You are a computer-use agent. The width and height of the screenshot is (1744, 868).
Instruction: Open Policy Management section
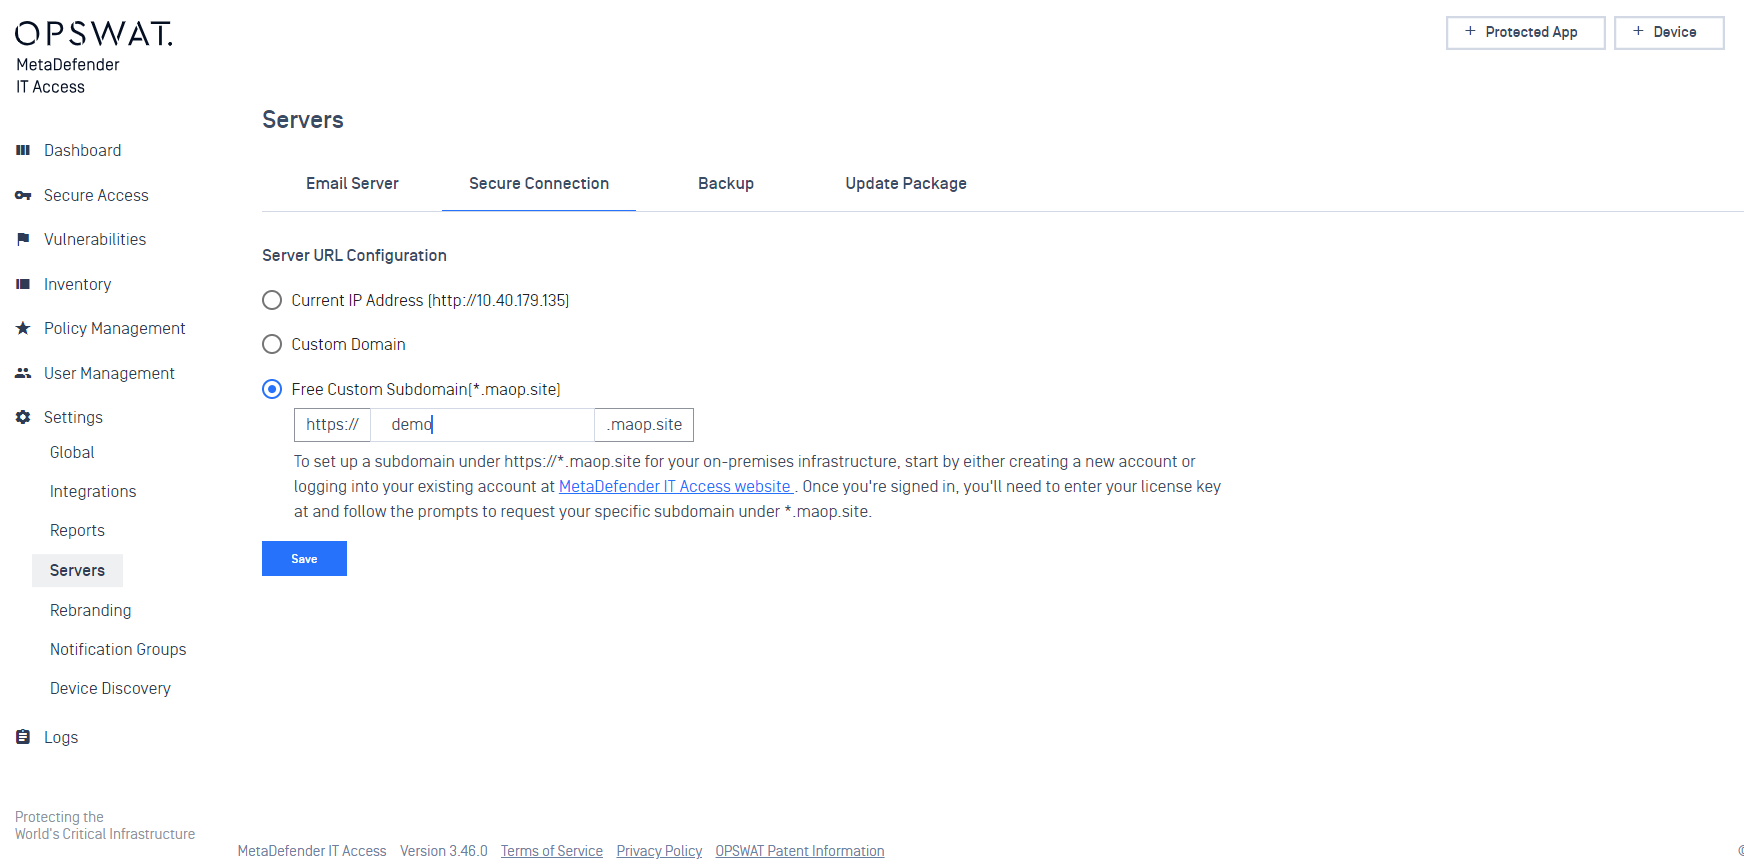[115, 328]
